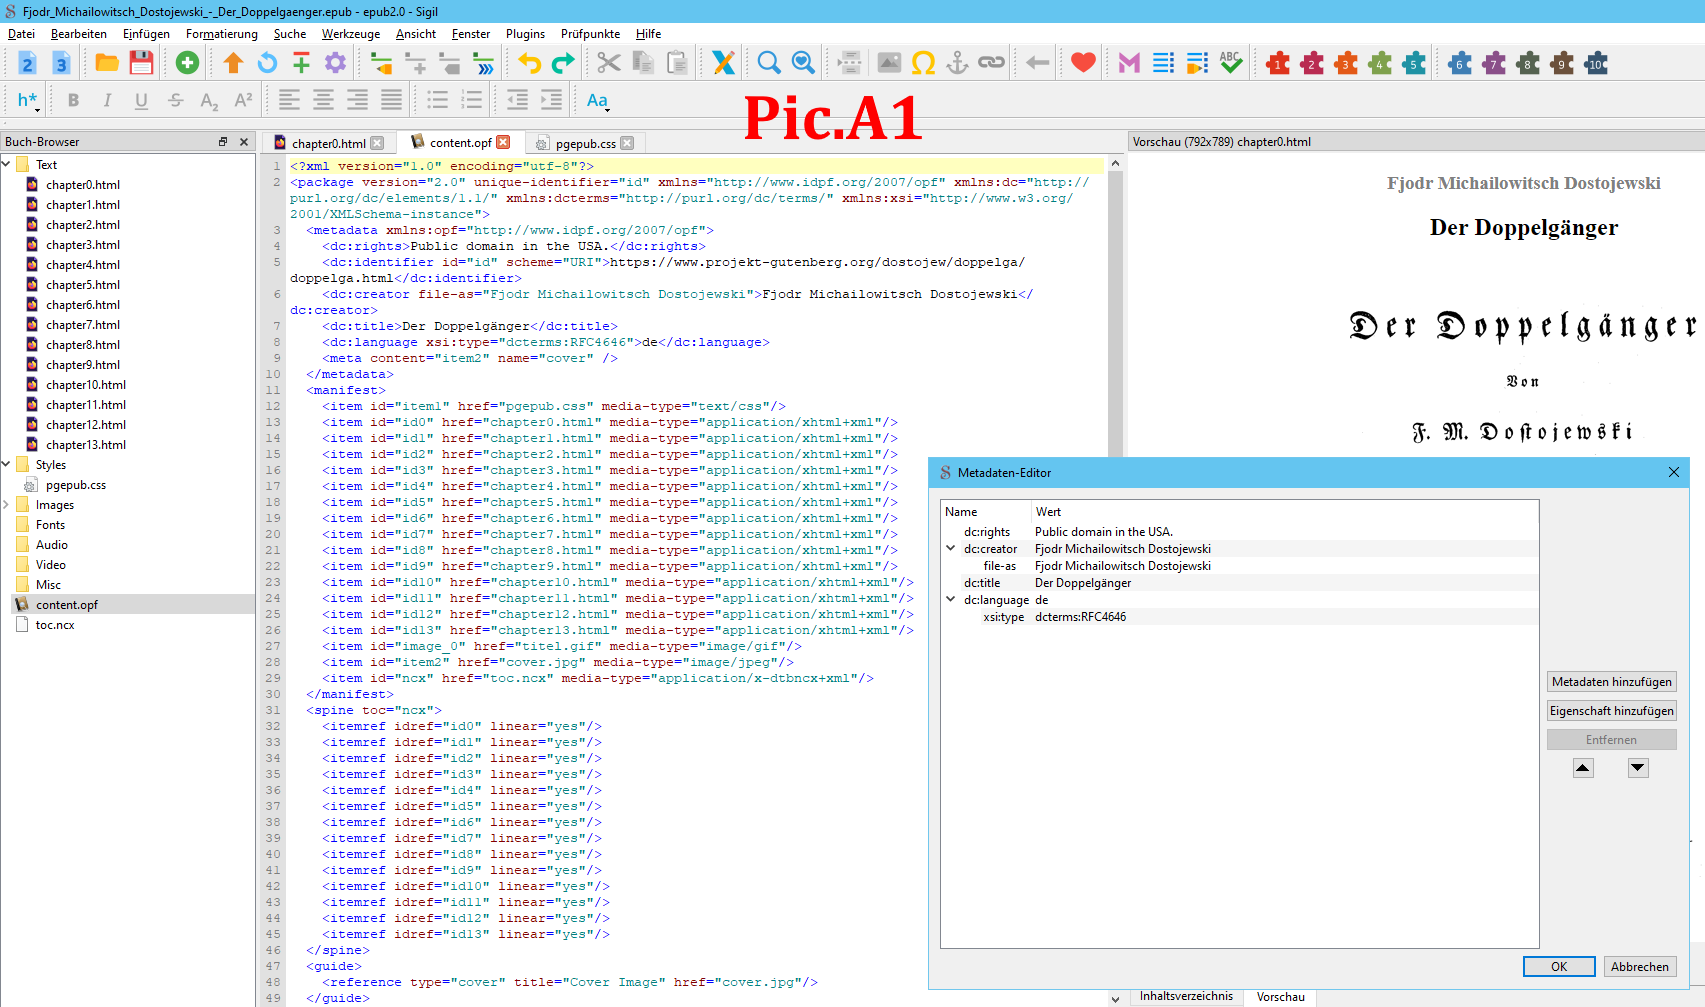Switch to the pgepub.css tab

pos(585,143)
